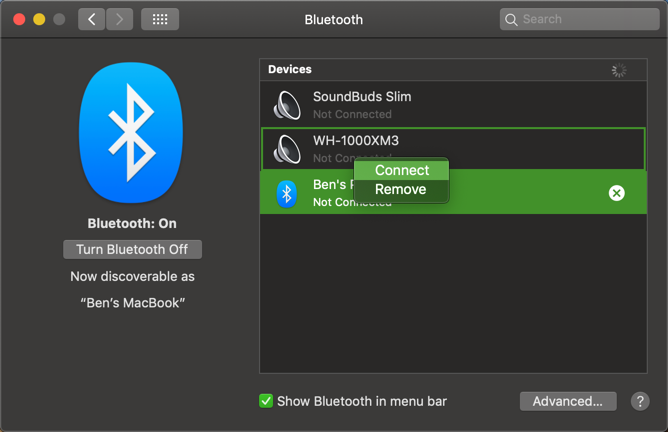The image size is (668, 432).
Task: Turn Bluetooth Off
Action: click(x=132, y=249)
